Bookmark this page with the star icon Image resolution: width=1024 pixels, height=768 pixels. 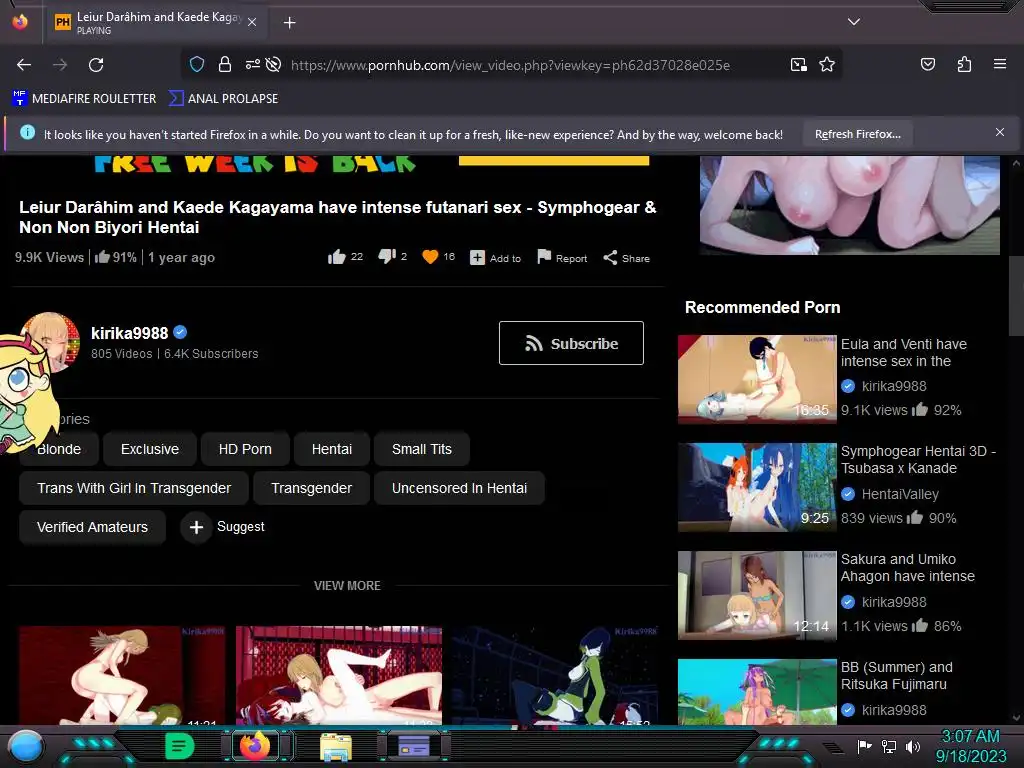point(827,65)
